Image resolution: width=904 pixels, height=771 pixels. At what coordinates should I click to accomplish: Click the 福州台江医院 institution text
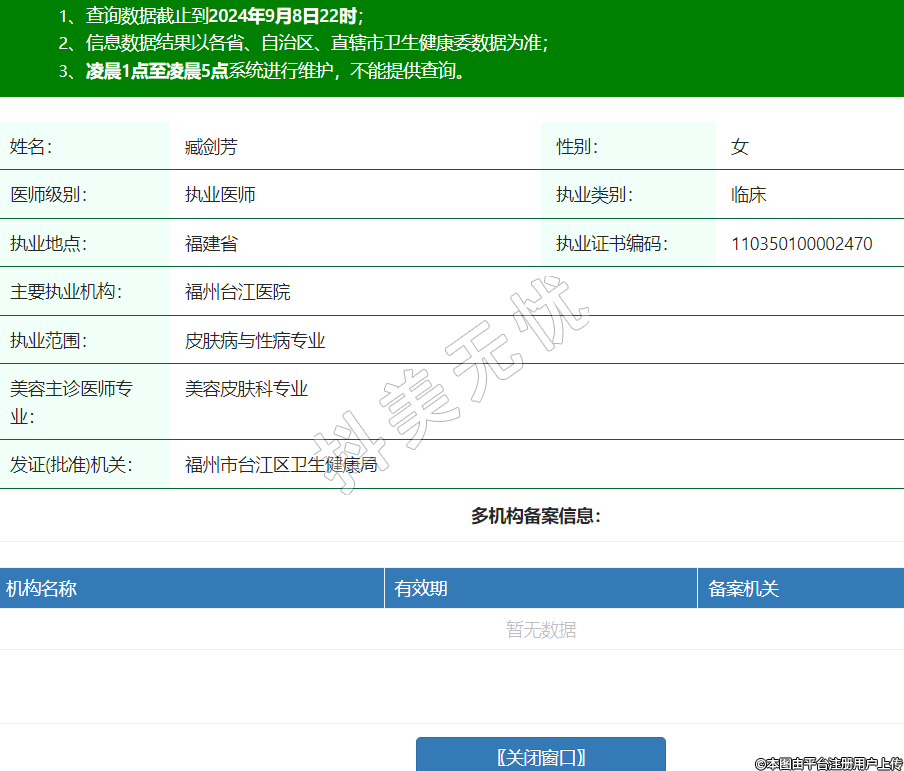pos(237,292)
